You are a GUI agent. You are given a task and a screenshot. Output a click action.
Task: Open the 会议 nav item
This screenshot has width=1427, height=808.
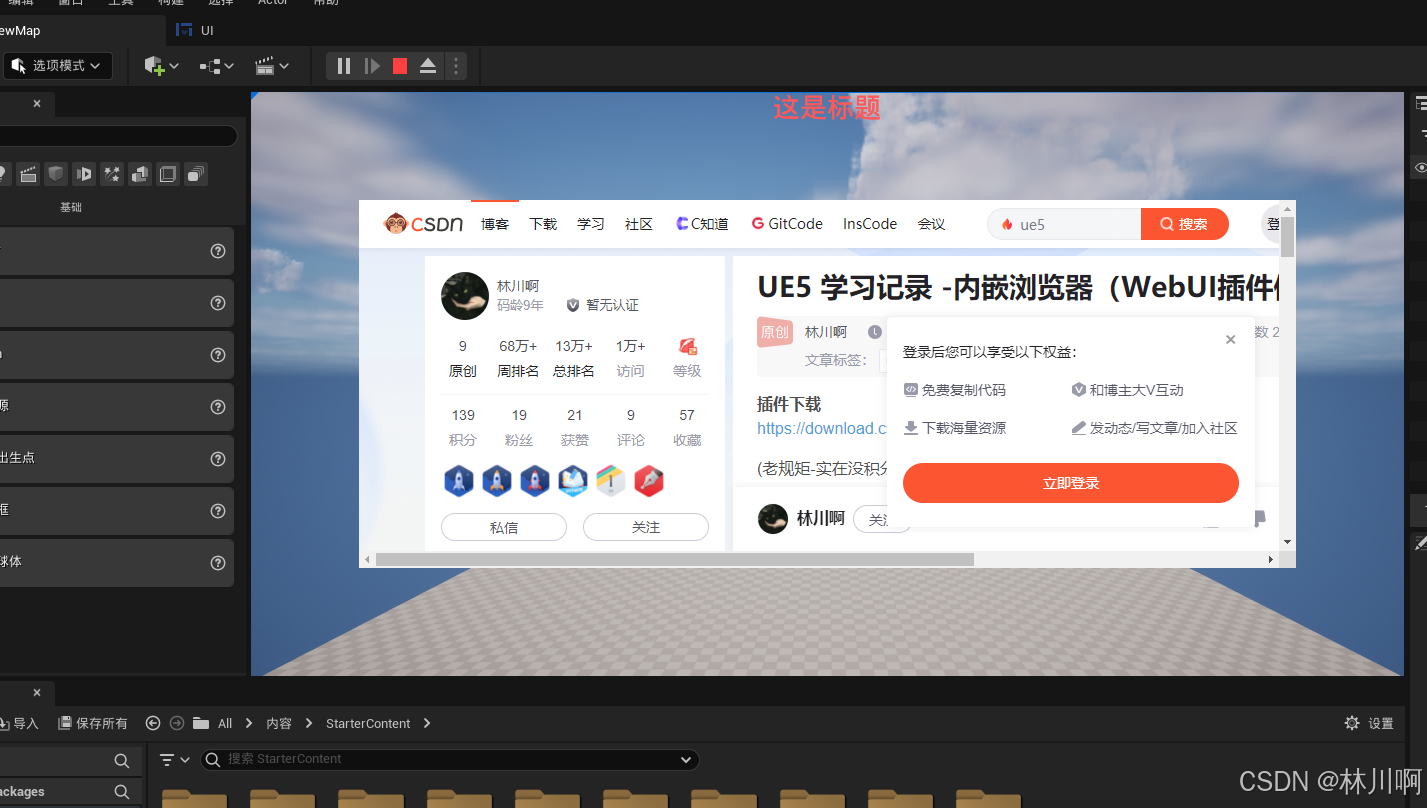click(x=932, y=224)
